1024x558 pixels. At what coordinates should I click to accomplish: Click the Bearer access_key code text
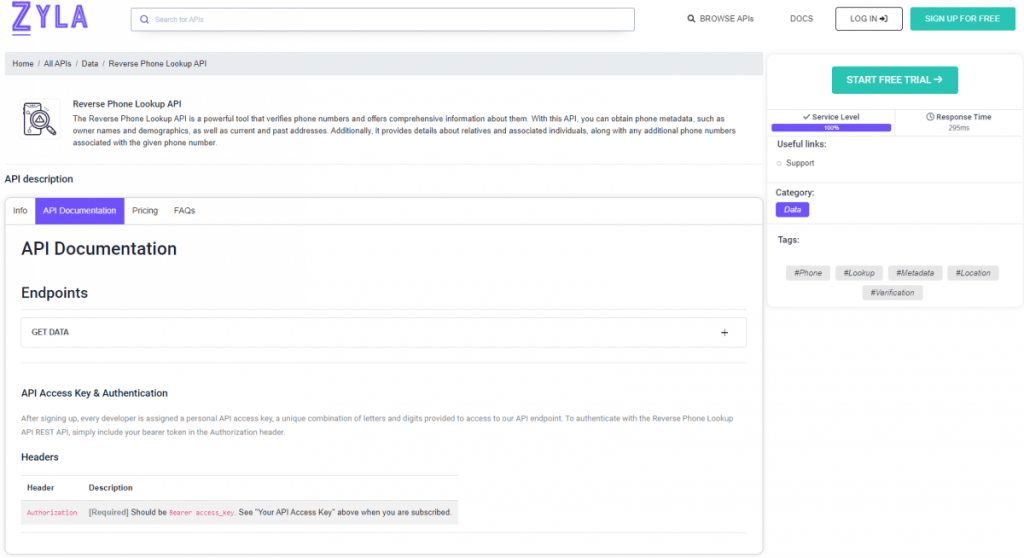(x=201, y=513)
